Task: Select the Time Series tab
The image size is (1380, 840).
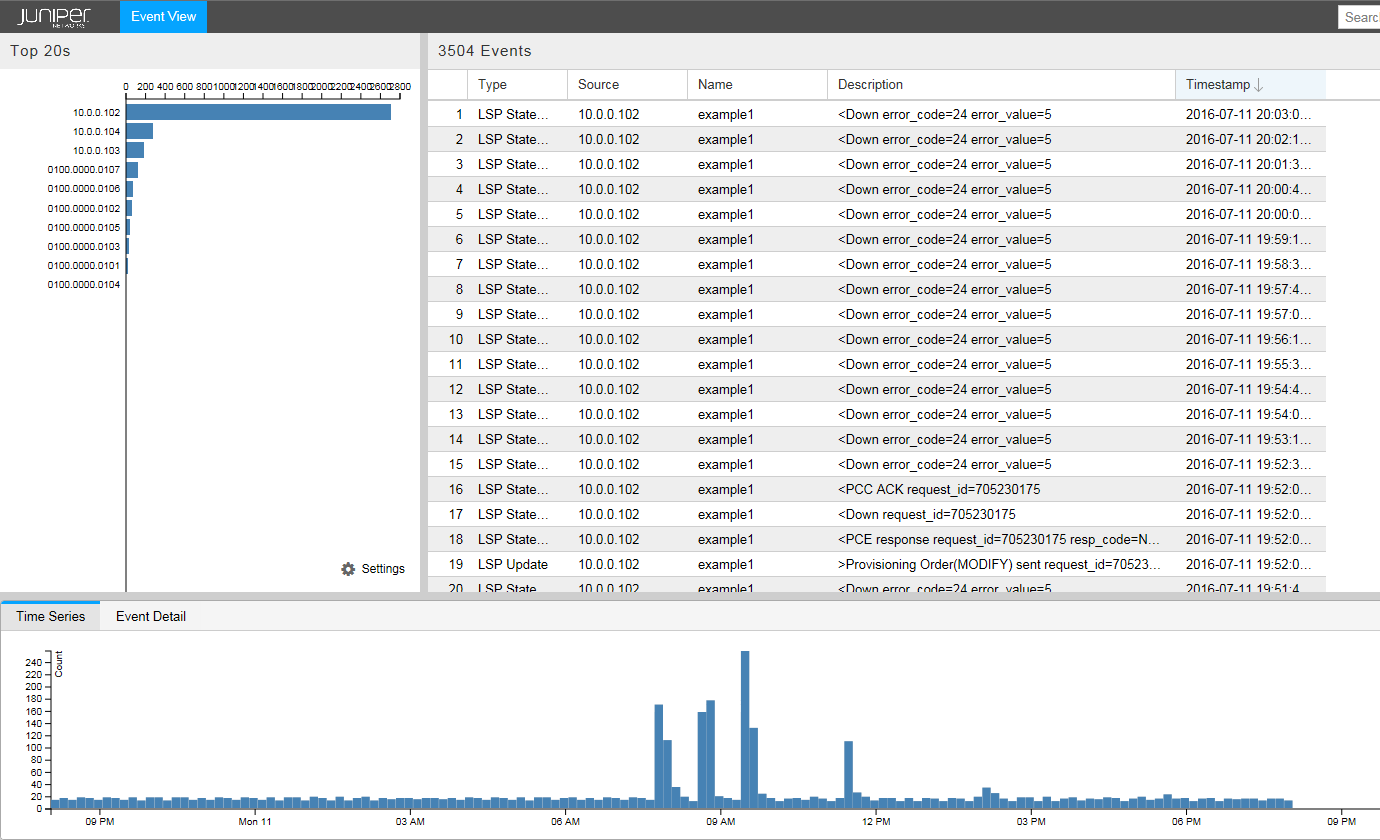Action: click(50, 616)
